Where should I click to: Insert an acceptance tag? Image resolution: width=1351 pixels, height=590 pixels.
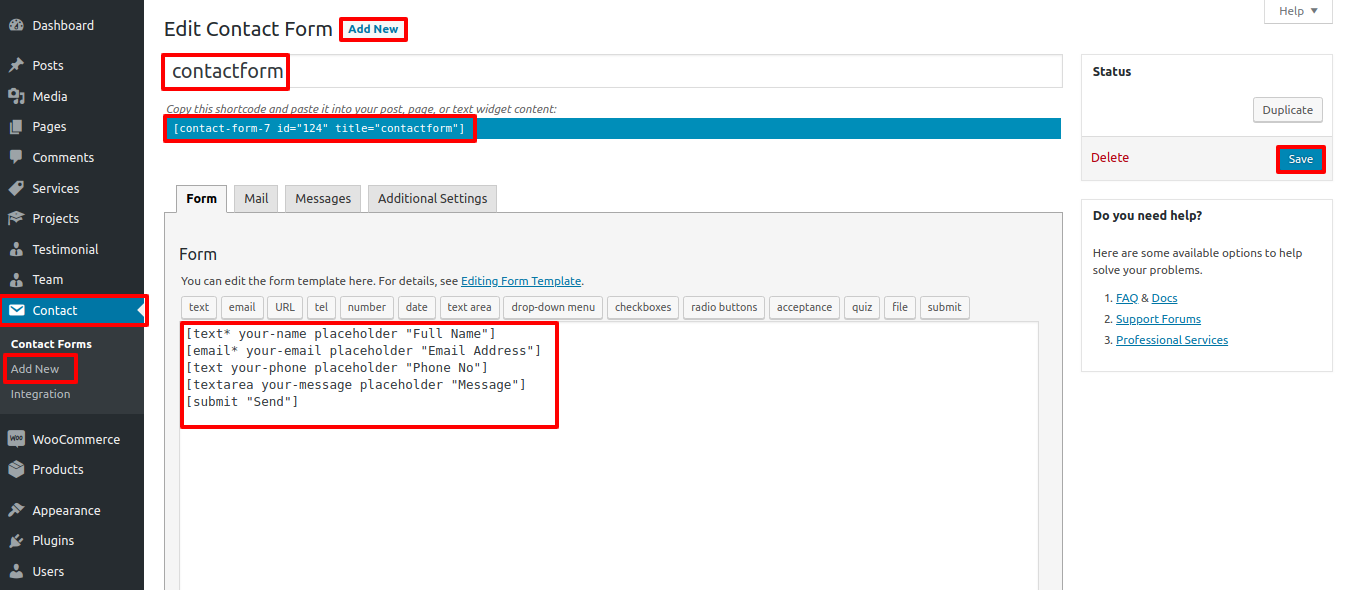[x=804, y=307]
